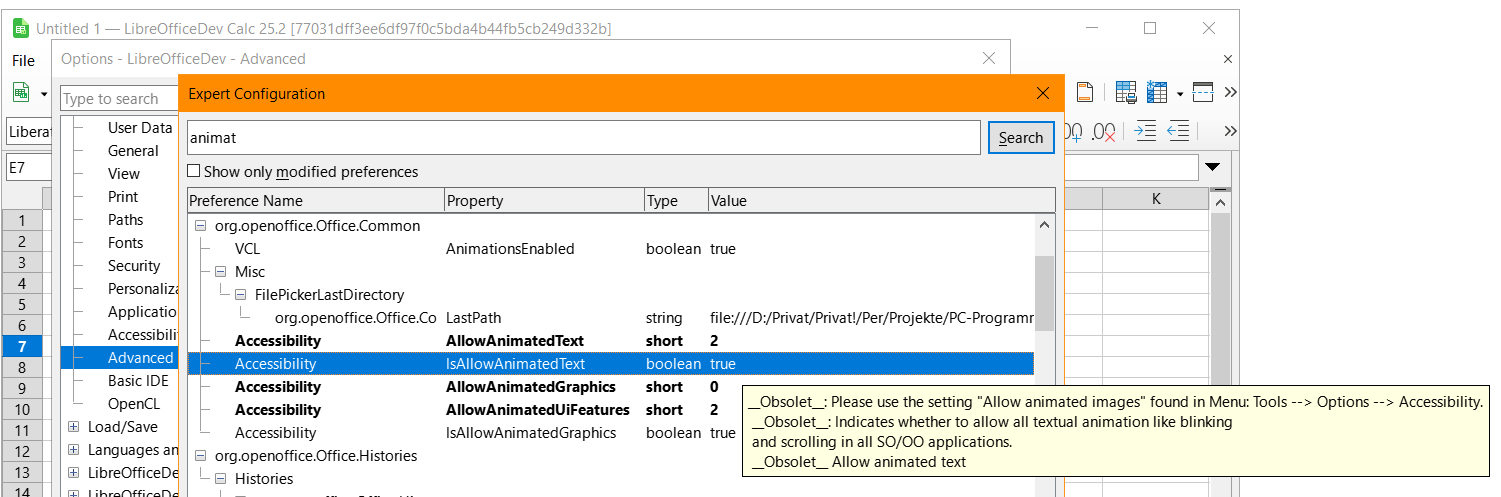Select the AllowAnimatedText preference row
Image resolution: width=1501 pixels, height=497 pixels.
[610, 341]
